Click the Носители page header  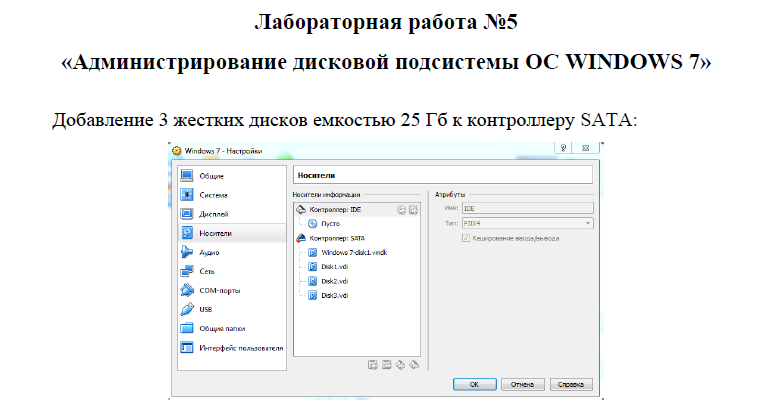(443, 175)
